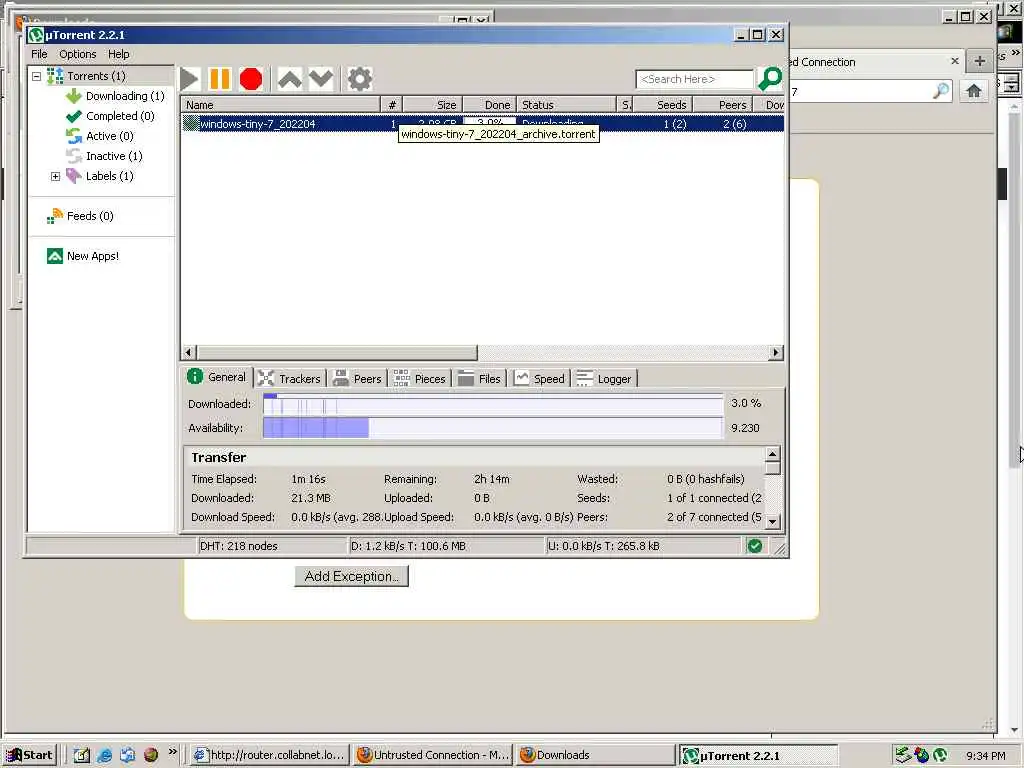Open the Help menu
Screen dimensions: 1024x768
pos(119,54)
